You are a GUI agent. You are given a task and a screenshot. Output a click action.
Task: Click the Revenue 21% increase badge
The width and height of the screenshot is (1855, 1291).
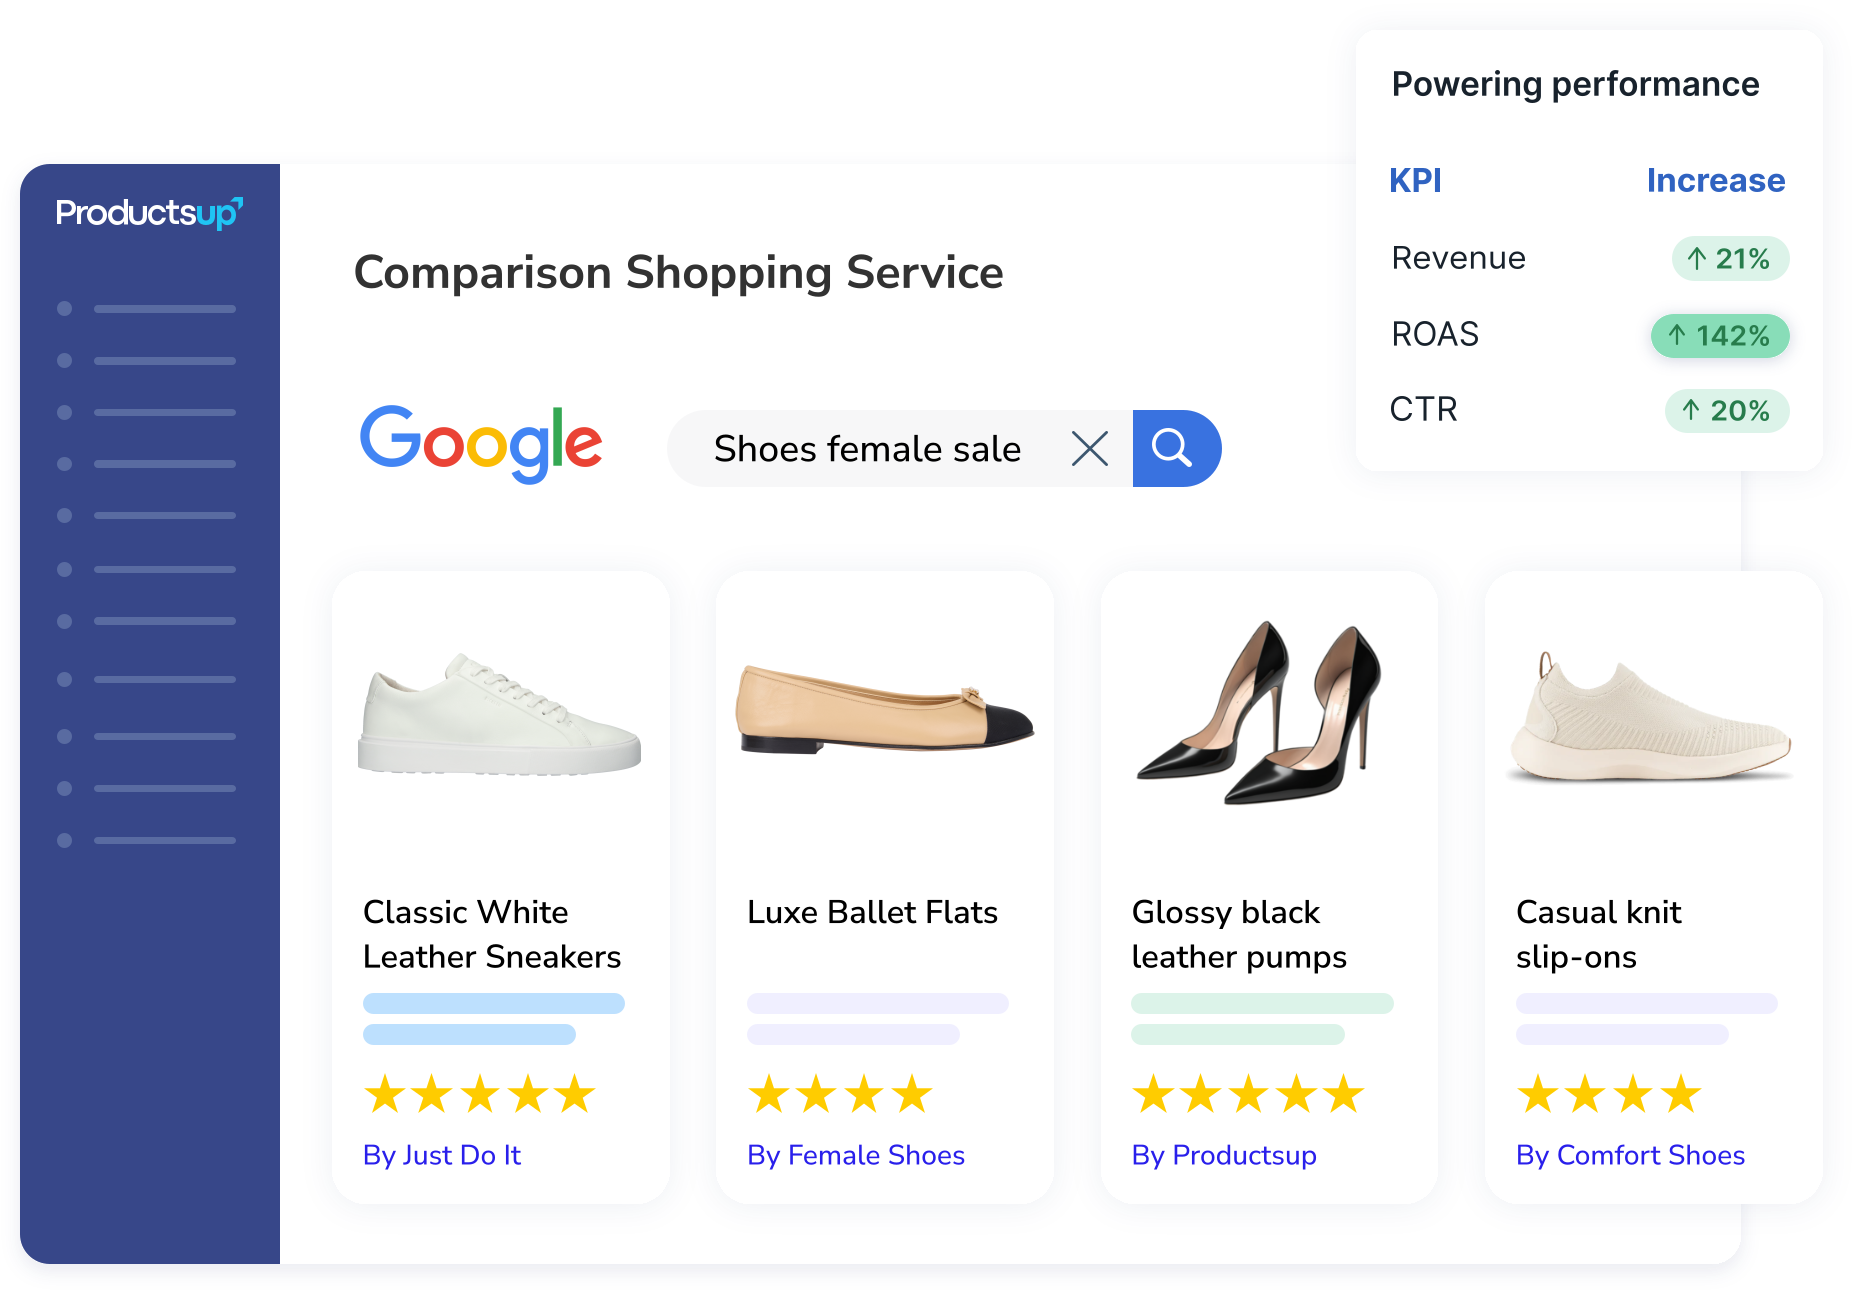[x=1730, y=259]
